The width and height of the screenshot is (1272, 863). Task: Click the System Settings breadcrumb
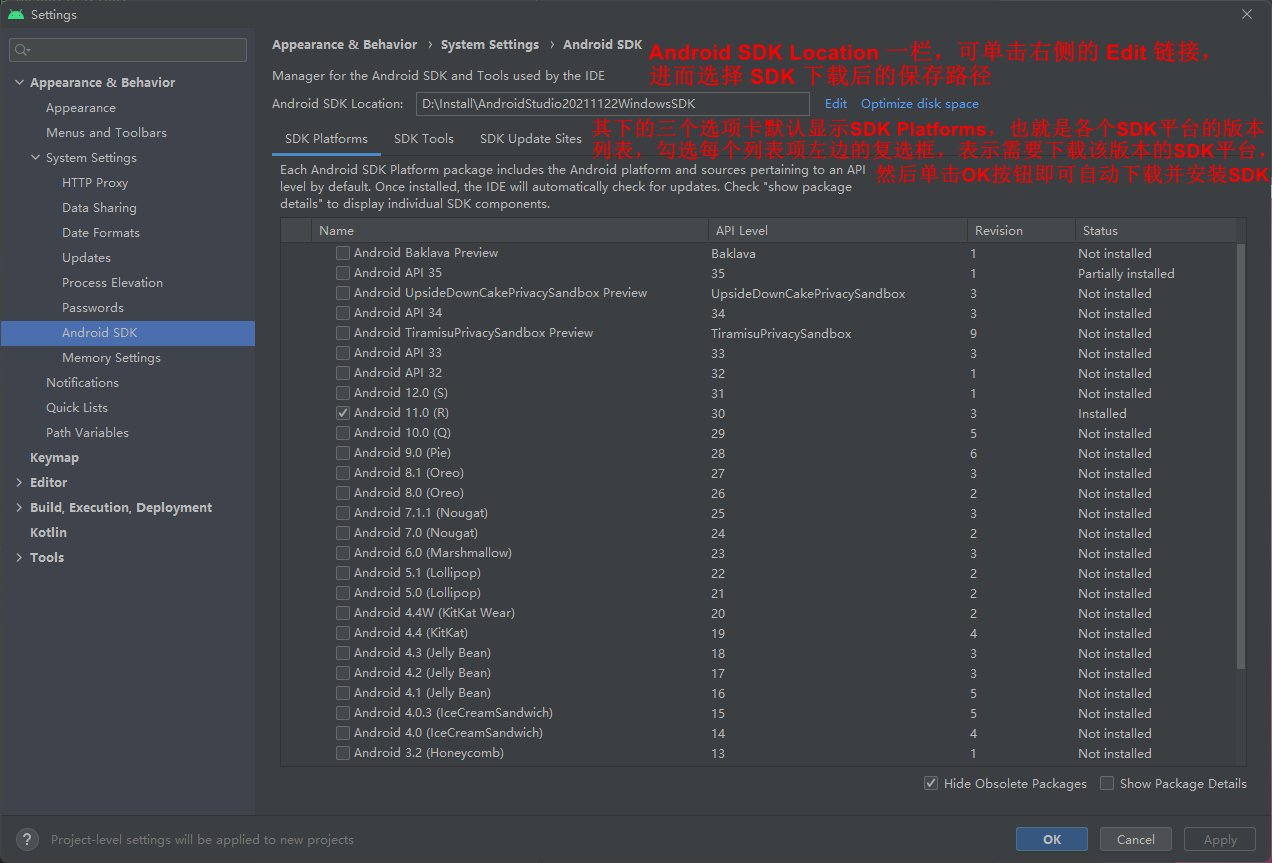[x=490, y=45]
